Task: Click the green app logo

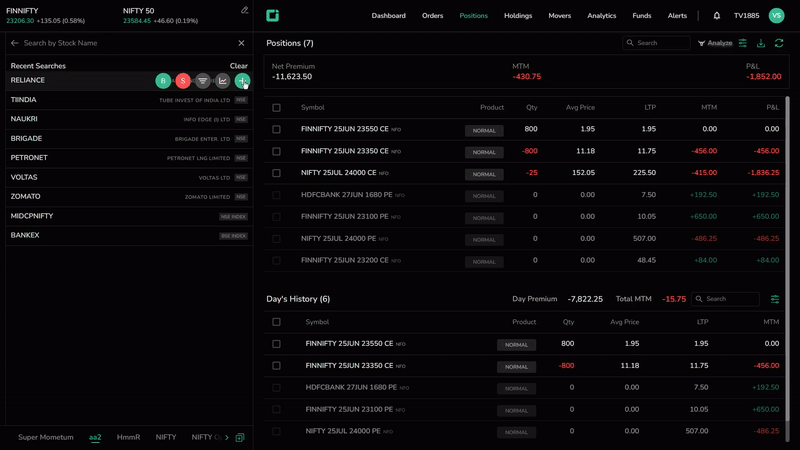Action: click(x=272, y=16)
